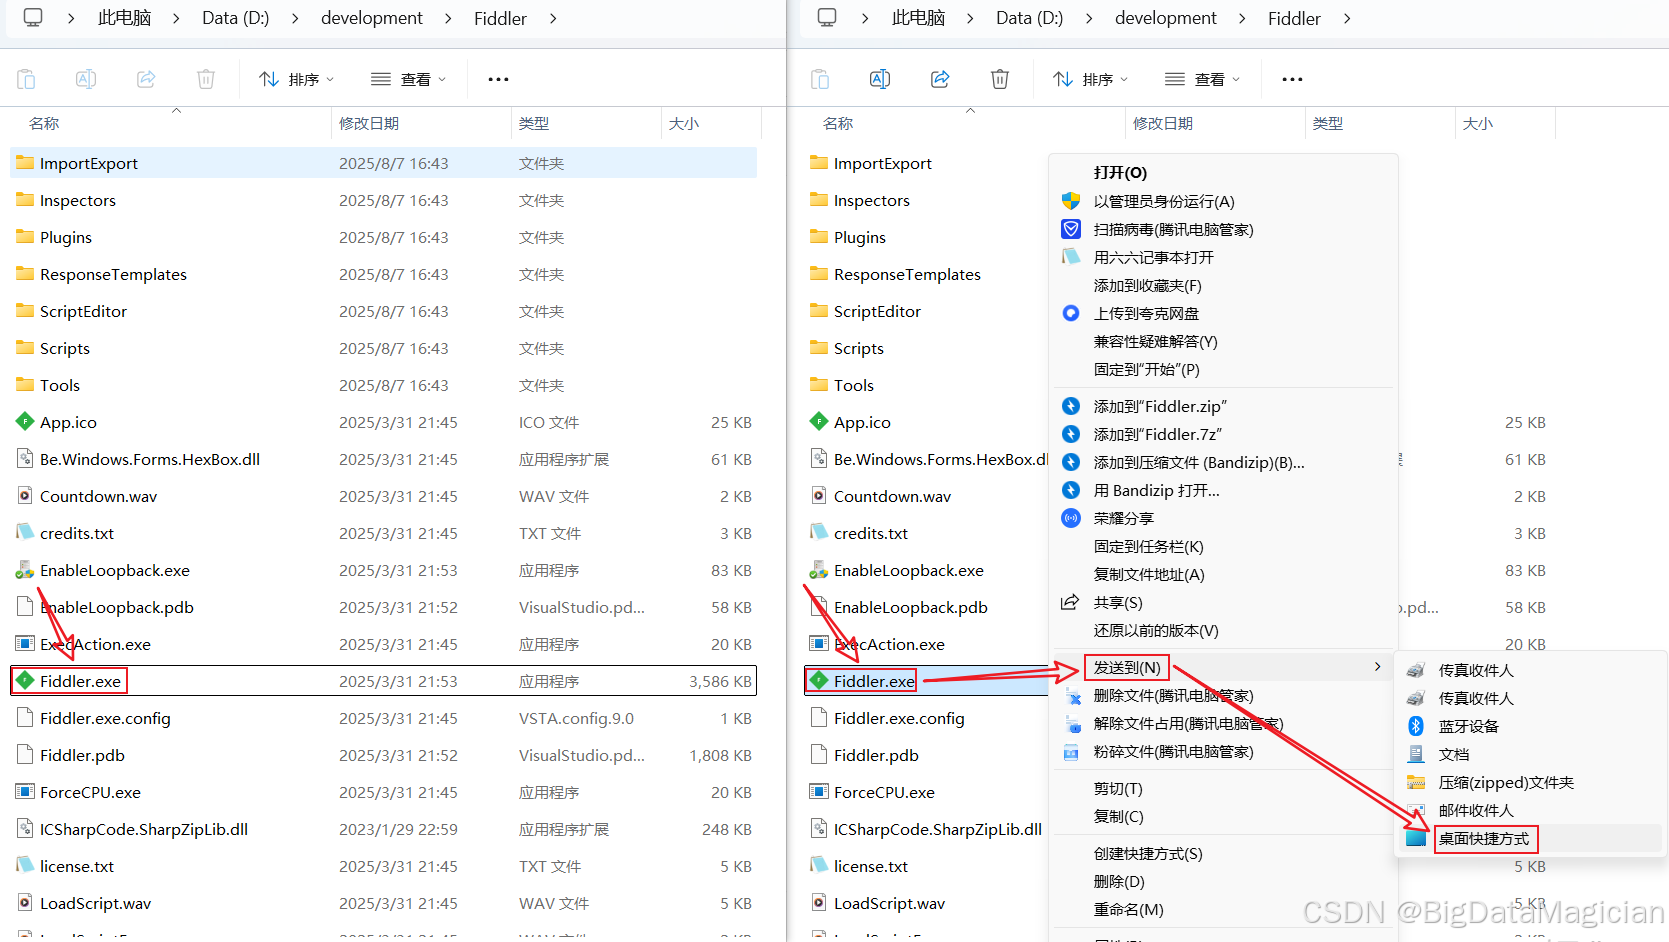Choose 复制文件地址(A) from context menu
Viewport: 1669px width, 942px height.
tap(1149, 574)
